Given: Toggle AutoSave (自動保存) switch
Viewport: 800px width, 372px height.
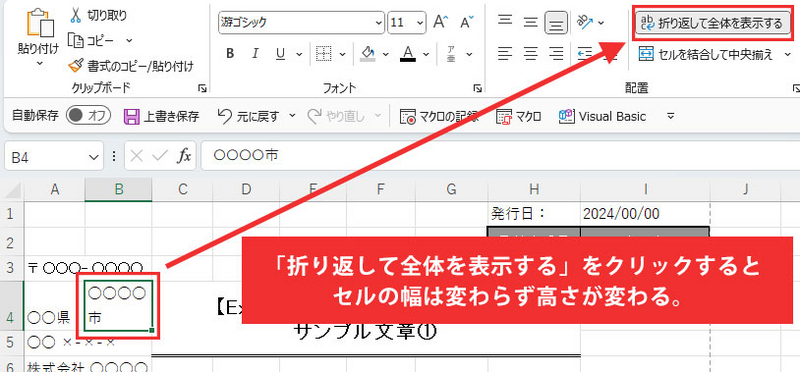Looking at the screenshot, I should pyautogui.click(x=88, y=116).
